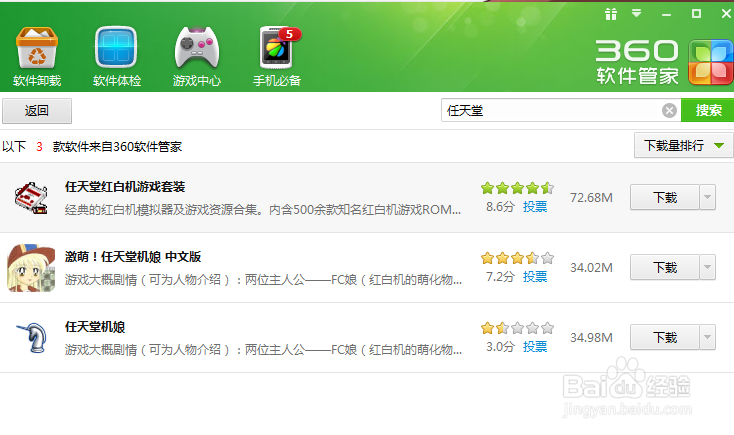The width and height of the screenshot is (734, 435).
Task: Open 游戏中心 game center
Action: [x=197, y=56]
